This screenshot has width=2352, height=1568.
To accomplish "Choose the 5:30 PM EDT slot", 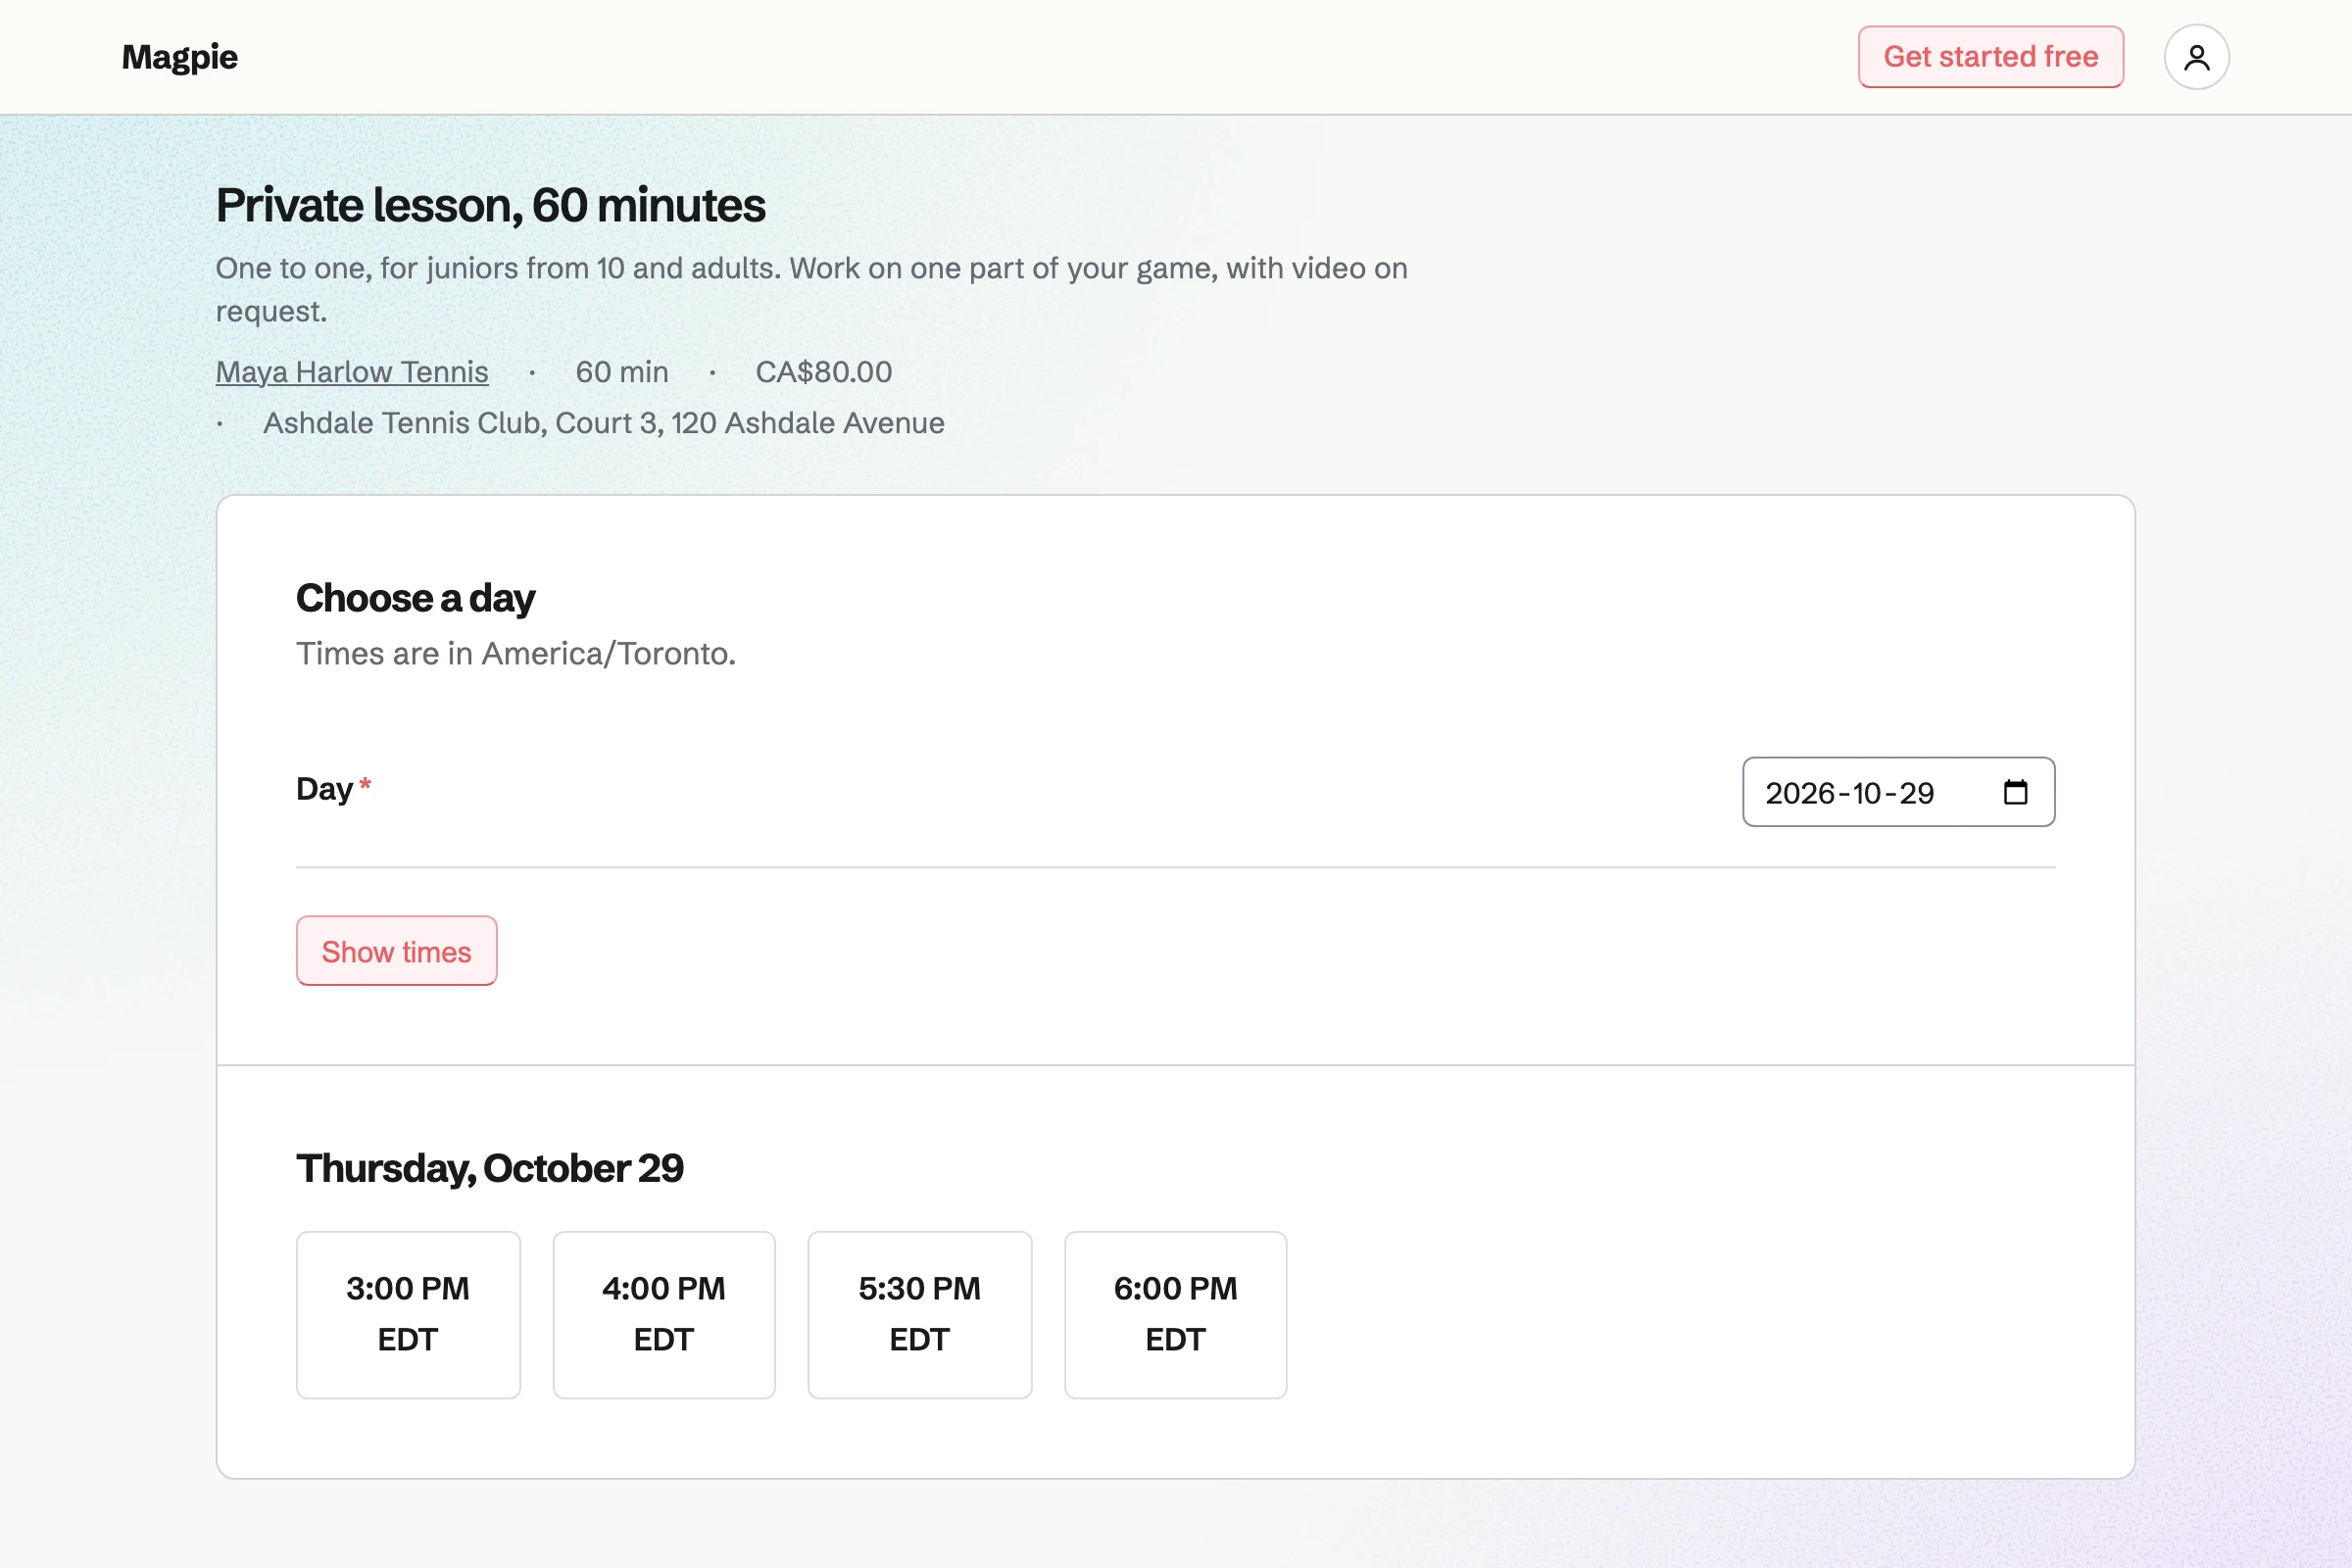I will click(920, 1315).
